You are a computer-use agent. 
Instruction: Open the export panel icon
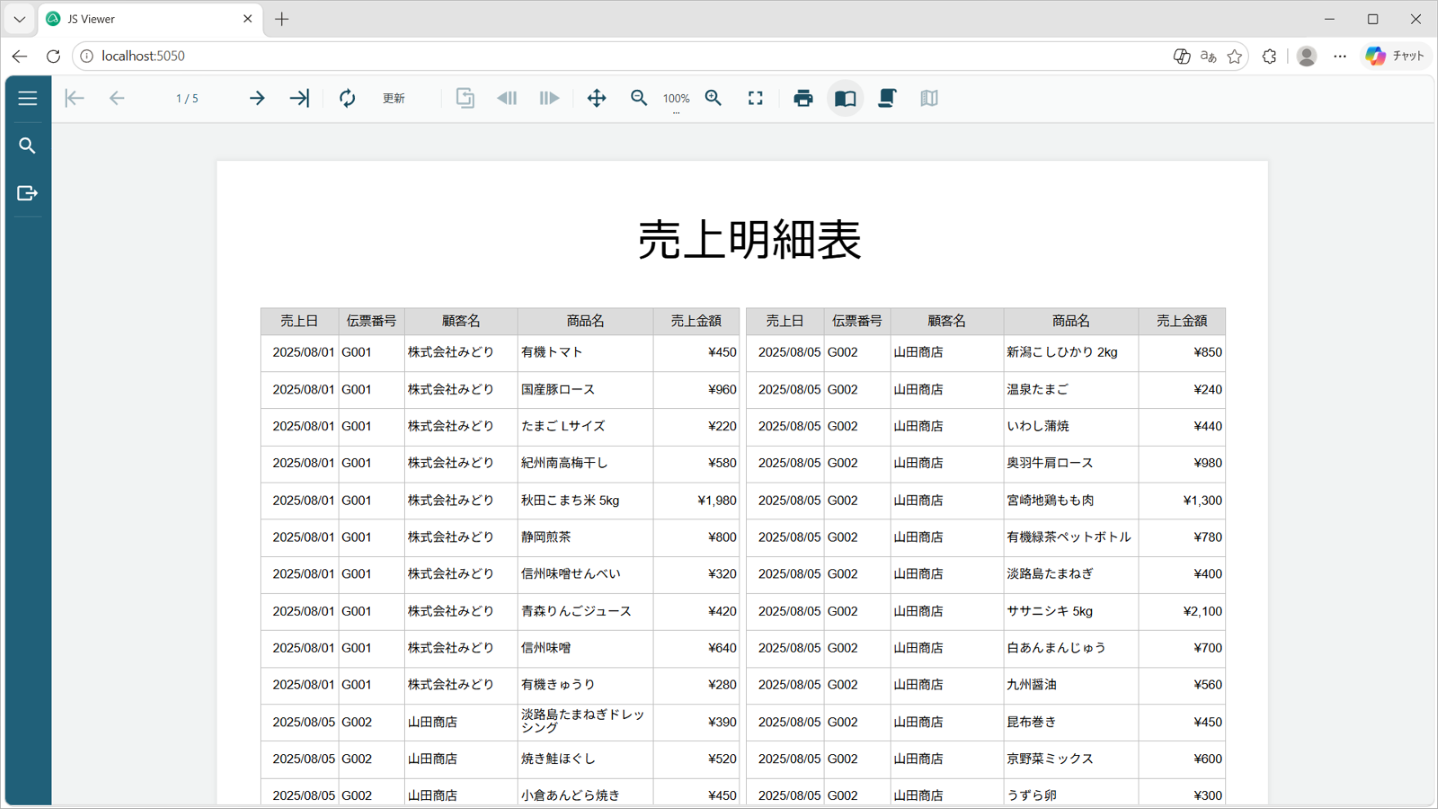pos(27,193)
